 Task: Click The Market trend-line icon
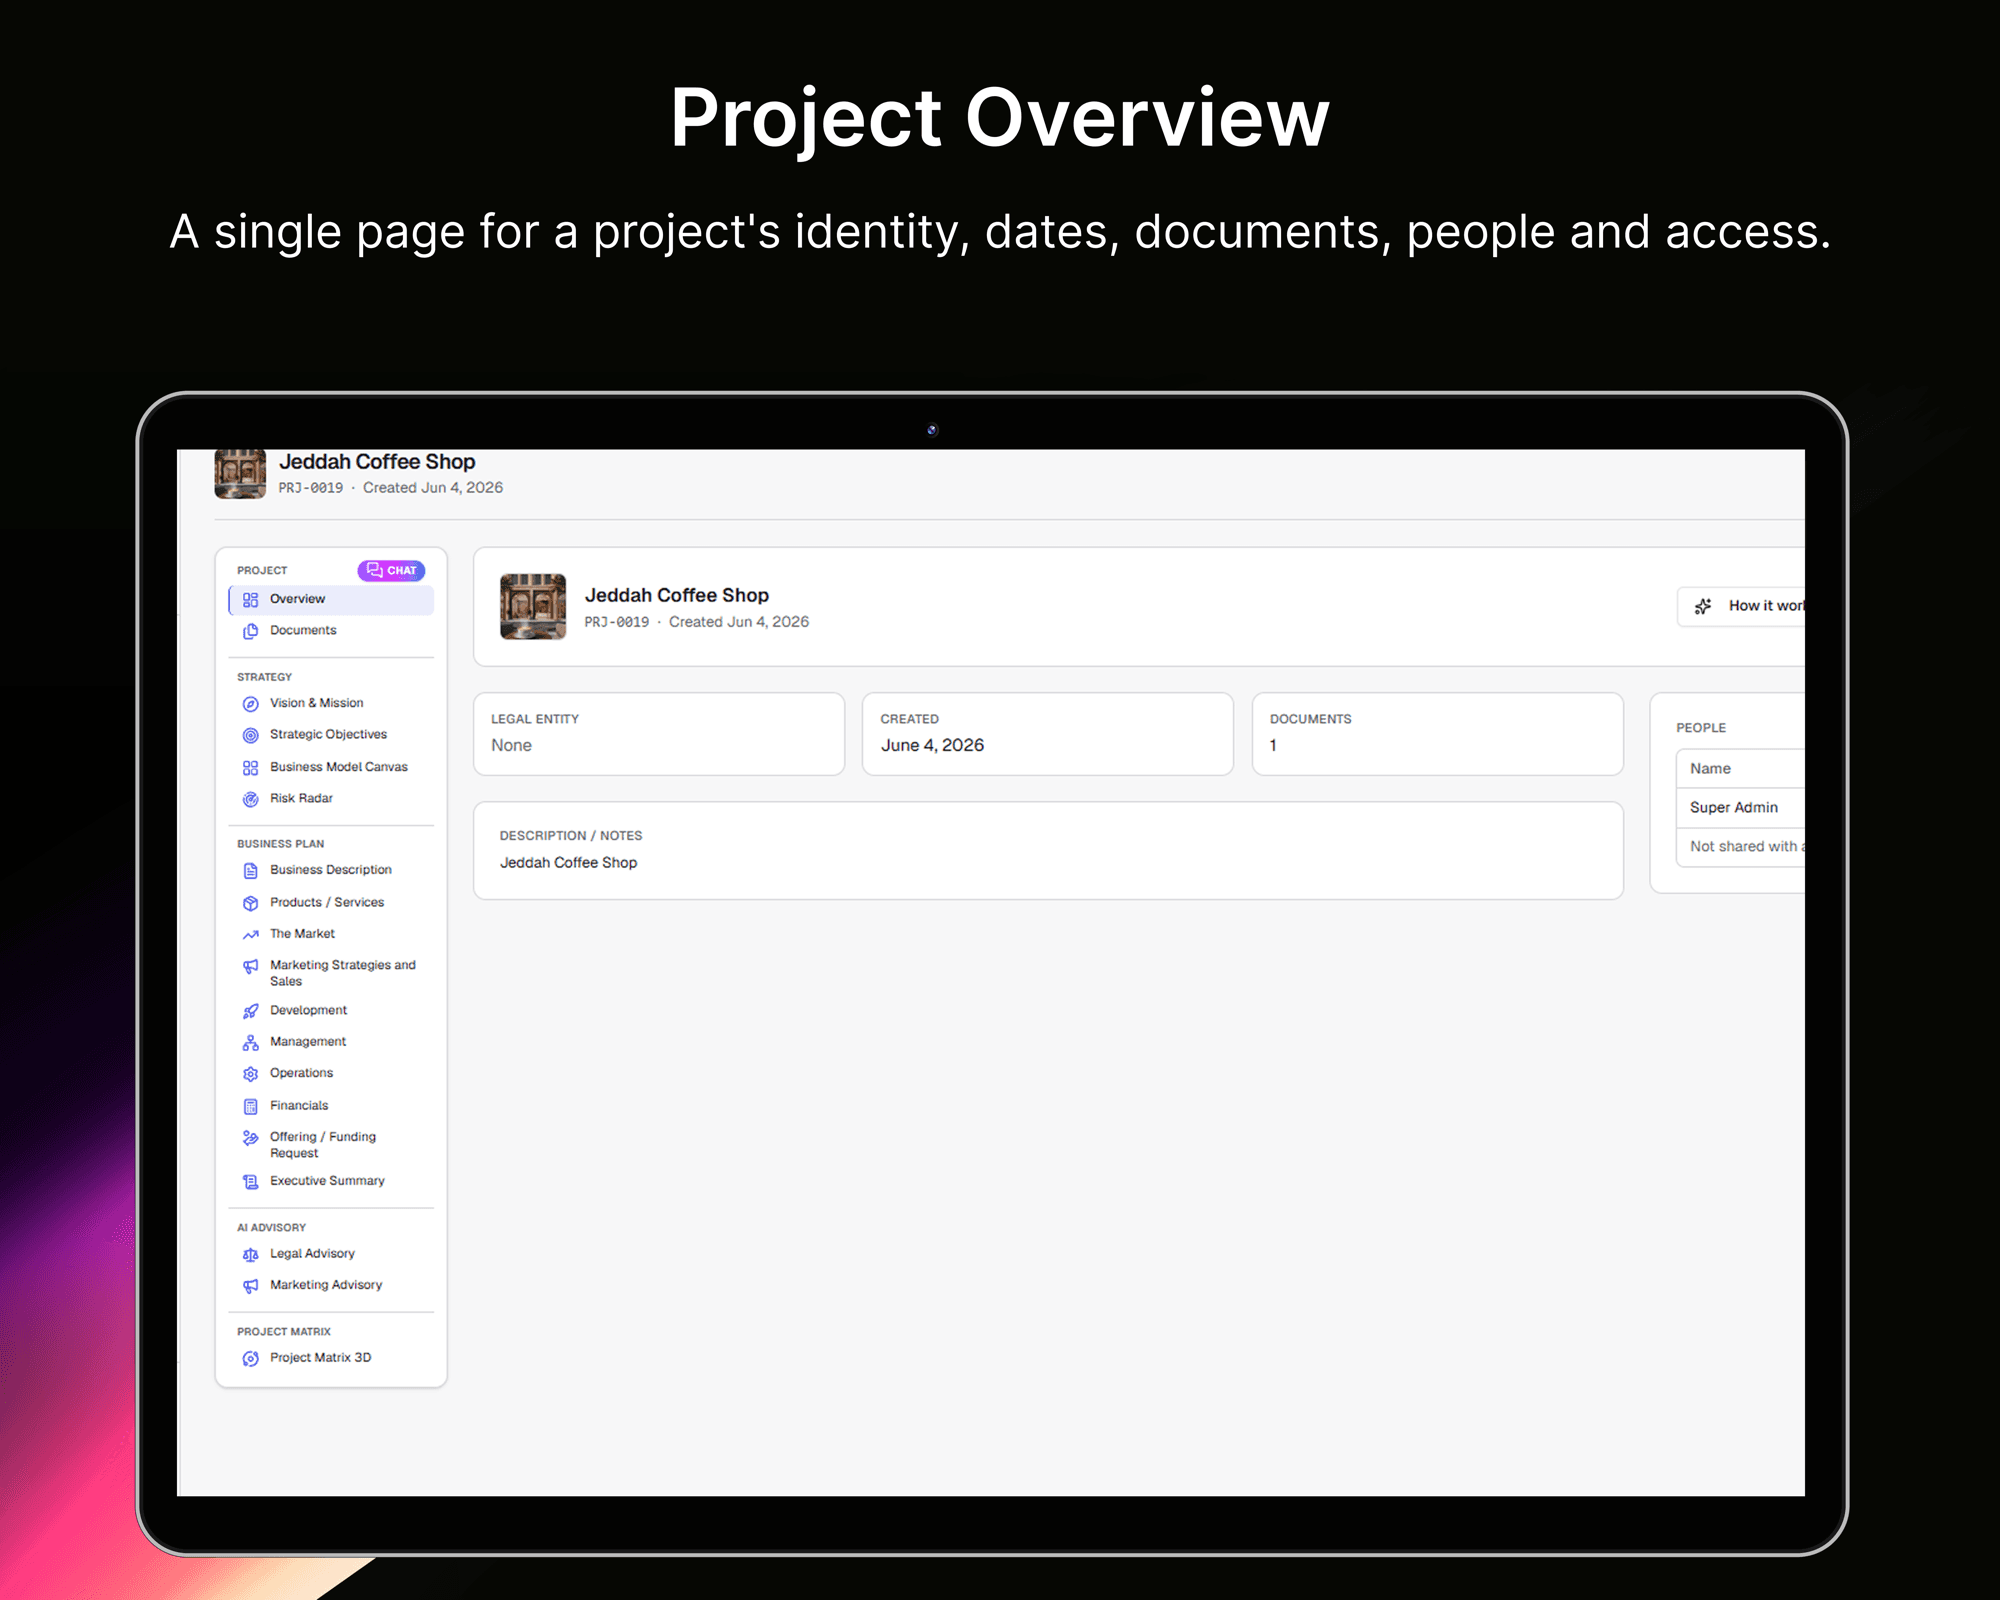pos(250,935)
